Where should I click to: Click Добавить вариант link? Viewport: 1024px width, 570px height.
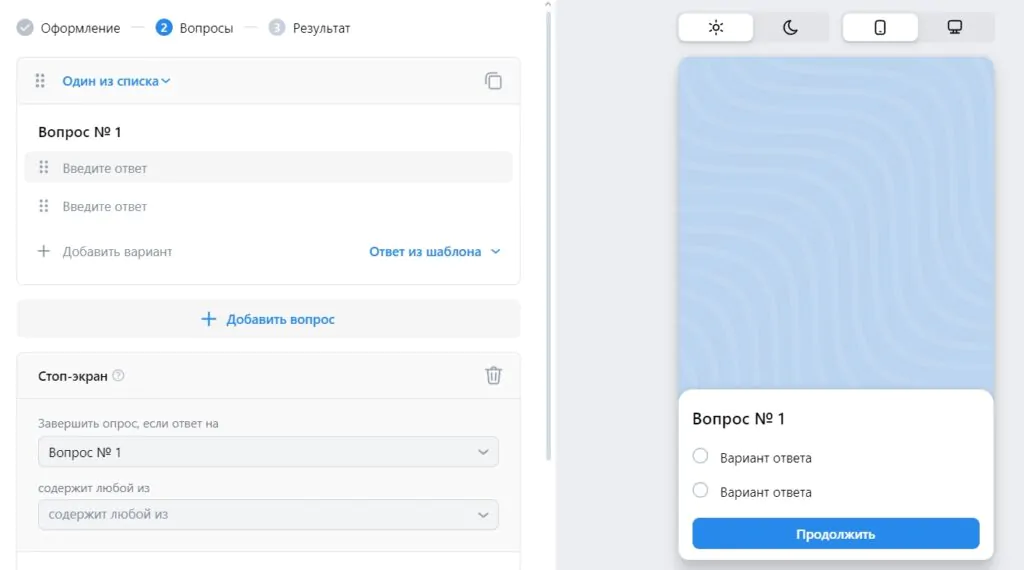click(x=118, y=251)
